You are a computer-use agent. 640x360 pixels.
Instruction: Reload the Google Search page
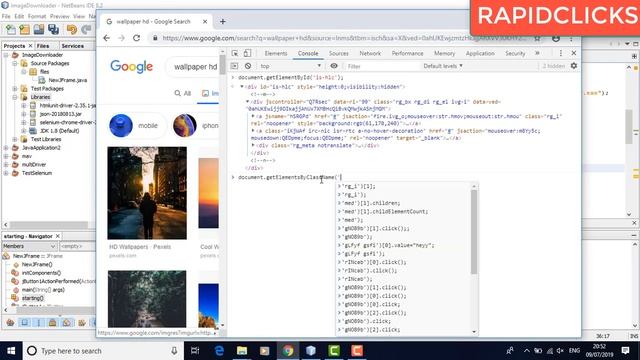[x=136, y=38]
